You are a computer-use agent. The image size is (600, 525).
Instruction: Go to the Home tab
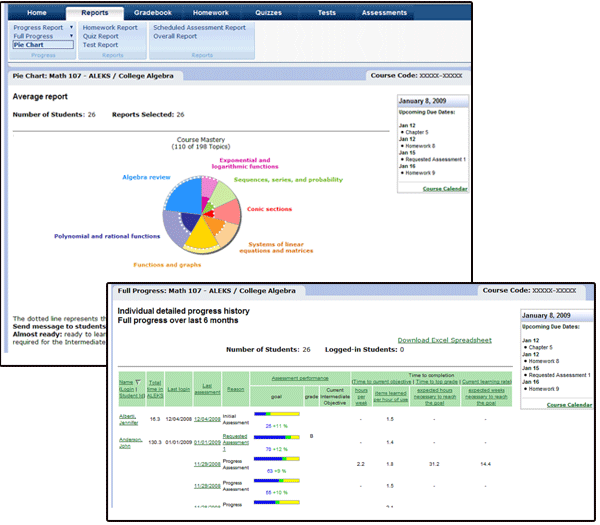37,13
